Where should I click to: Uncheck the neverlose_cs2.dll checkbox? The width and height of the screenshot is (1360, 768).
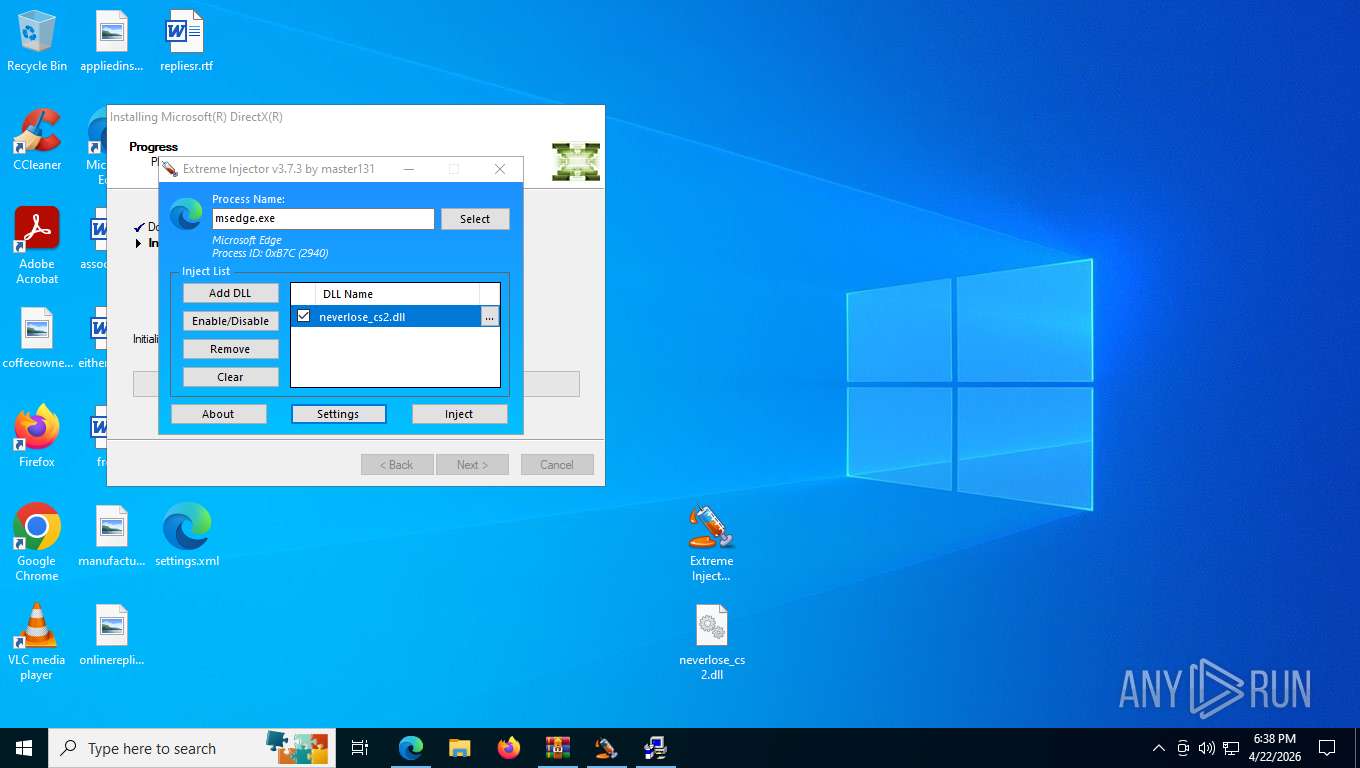coord(304,316)
